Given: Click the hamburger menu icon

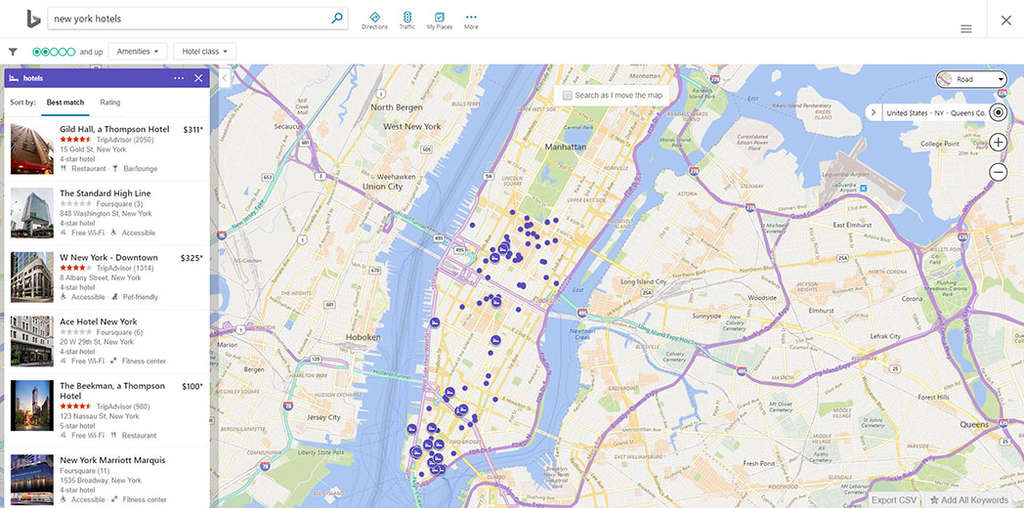Looking at the screenshot, I should pyautogui.click(x=966, y=29).
